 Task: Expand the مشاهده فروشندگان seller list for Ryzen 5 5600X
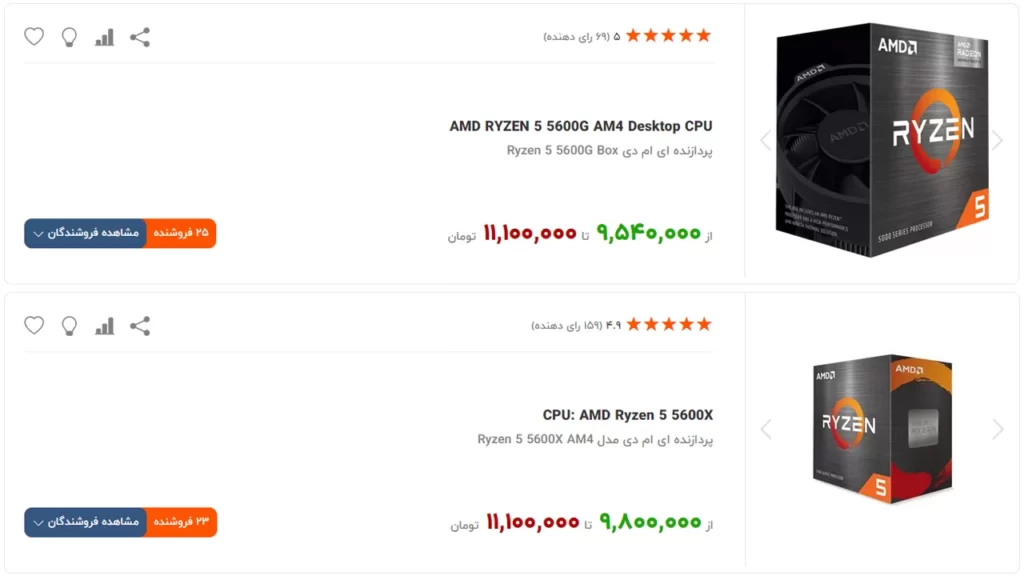point(84,522)
